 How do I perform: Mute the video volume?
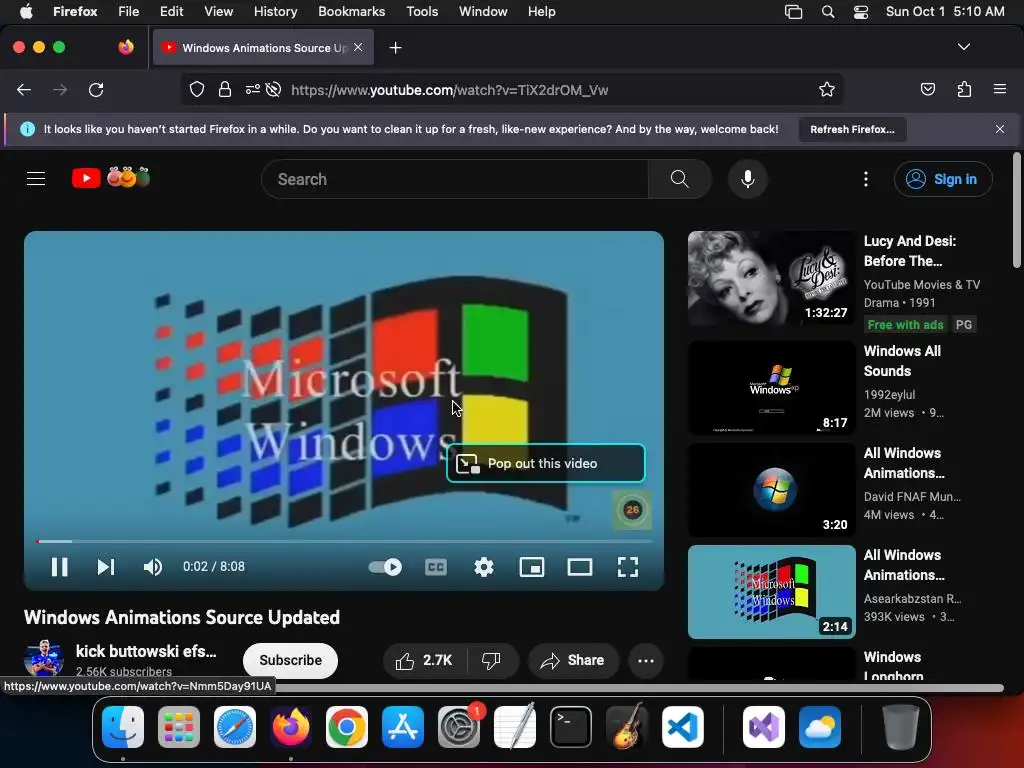point(153,567)
